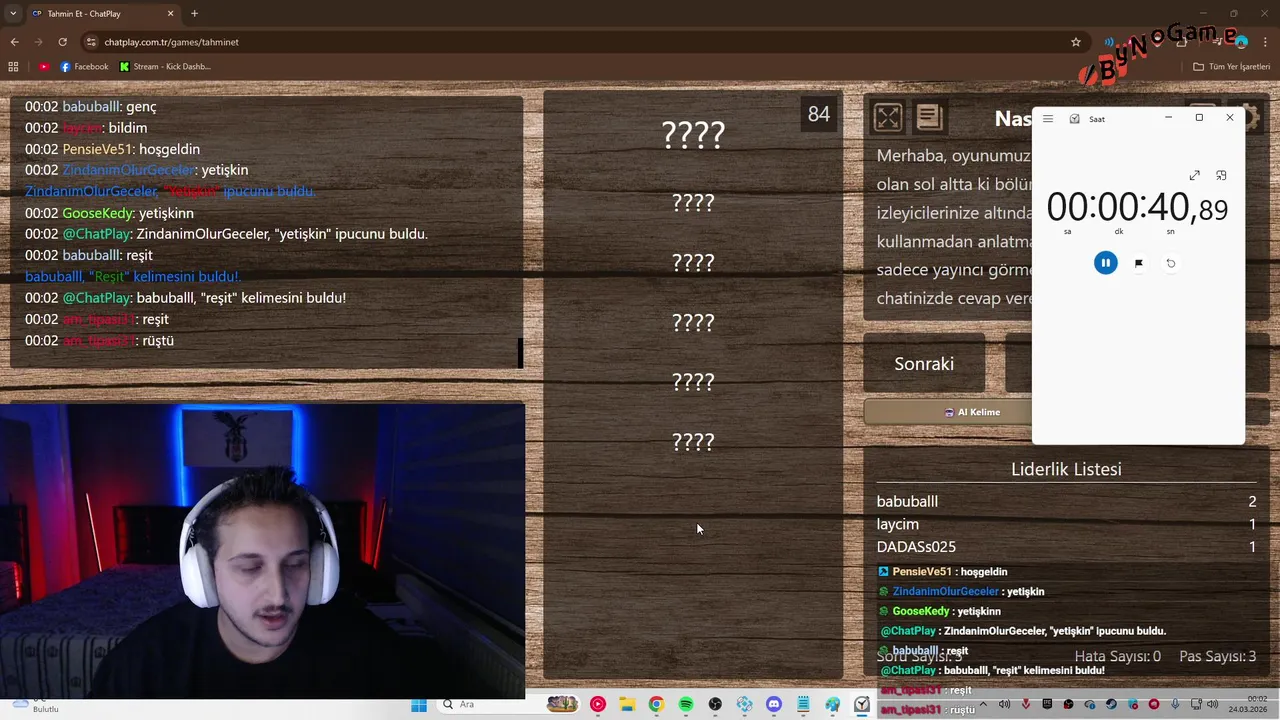Open the Saat hamburger navigation menu
The width and height of the screenshot is (1280, 720).
click(1048, 119)
